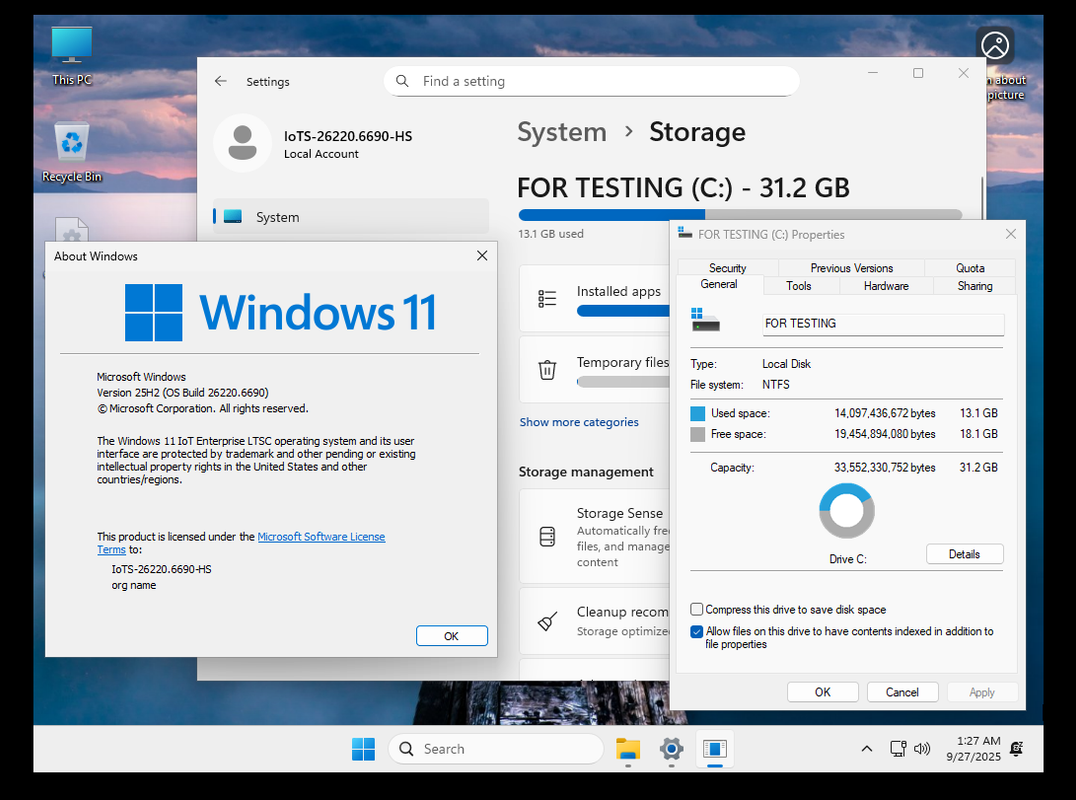Click the Temporary files usage bar
This screenshot has width=1076, height=800.
(622, 382)
